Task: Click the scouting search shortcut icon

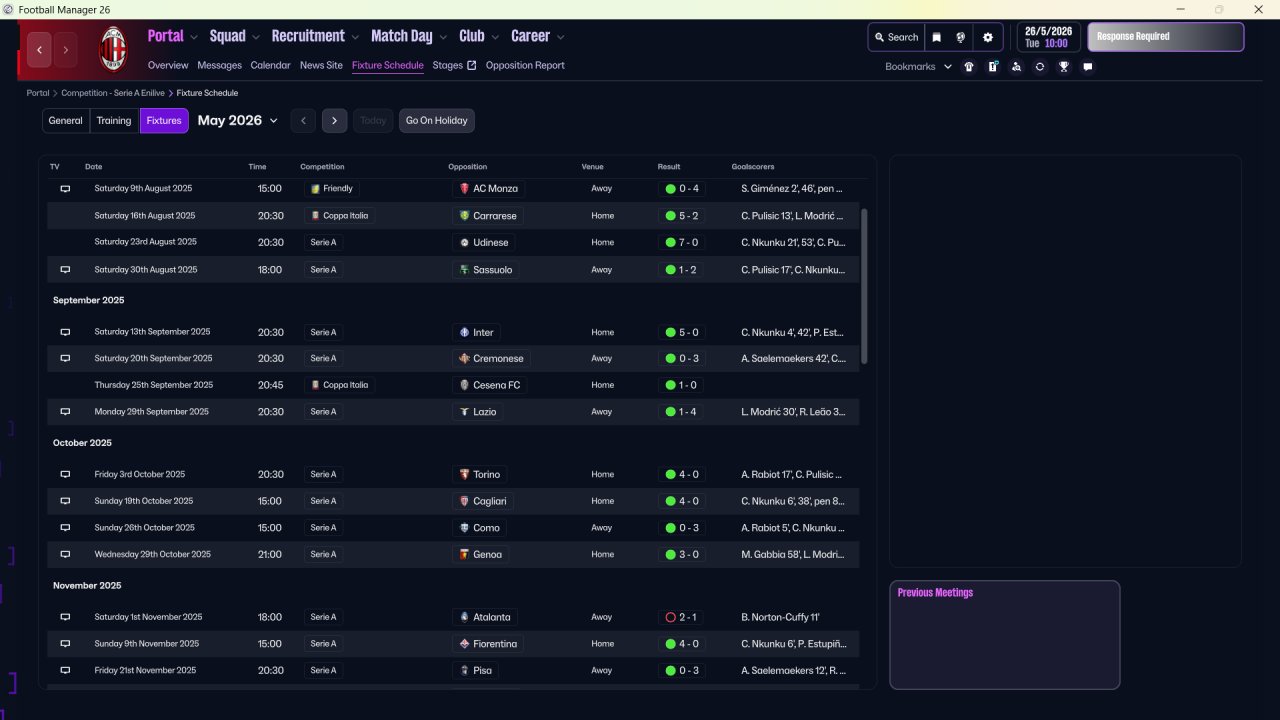Action: (1017, 67)
